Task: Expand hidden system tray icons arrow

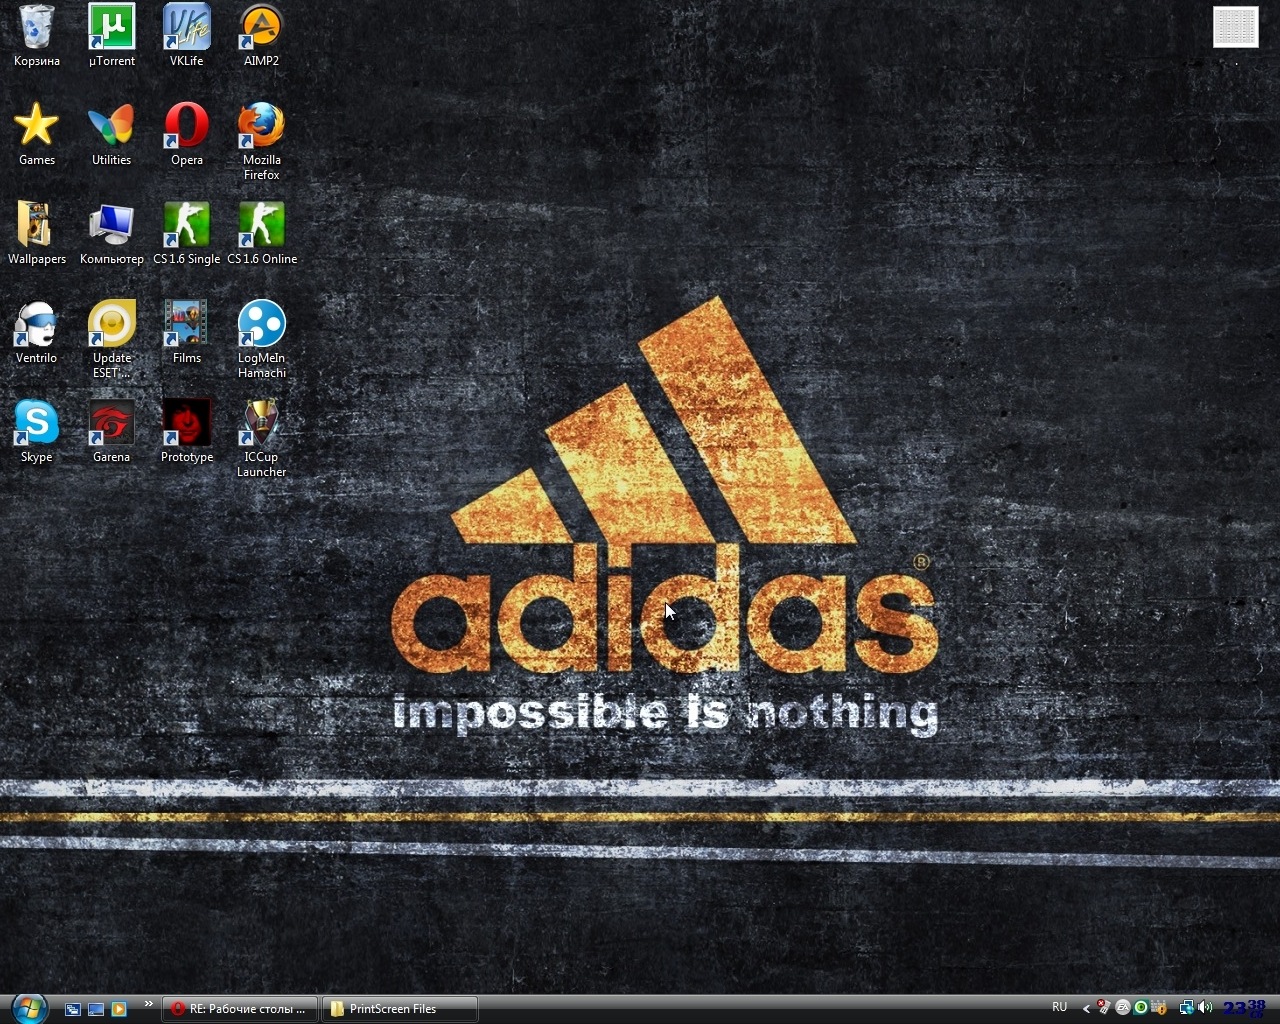Action: pyautogui.click(x=1087, y=1008)
